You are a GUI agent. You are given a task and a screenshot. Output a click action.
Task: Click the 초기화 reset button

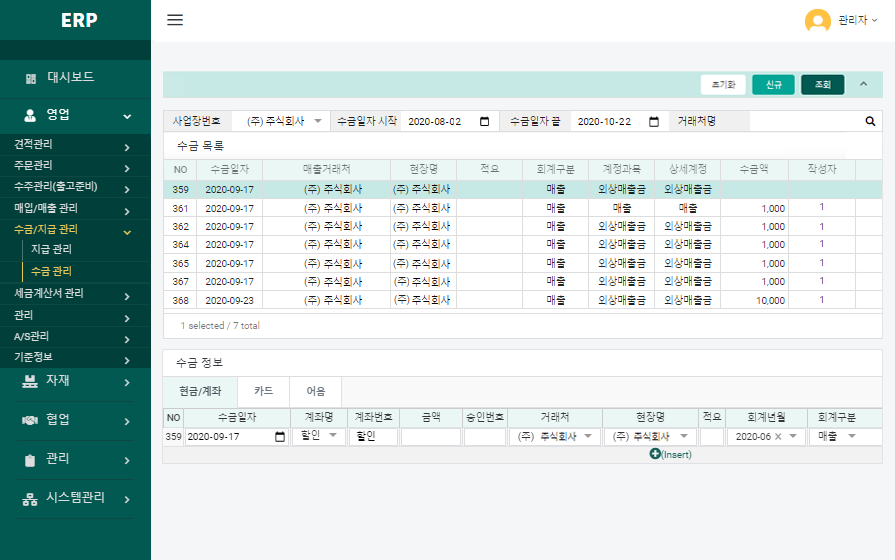click(723, 84)
